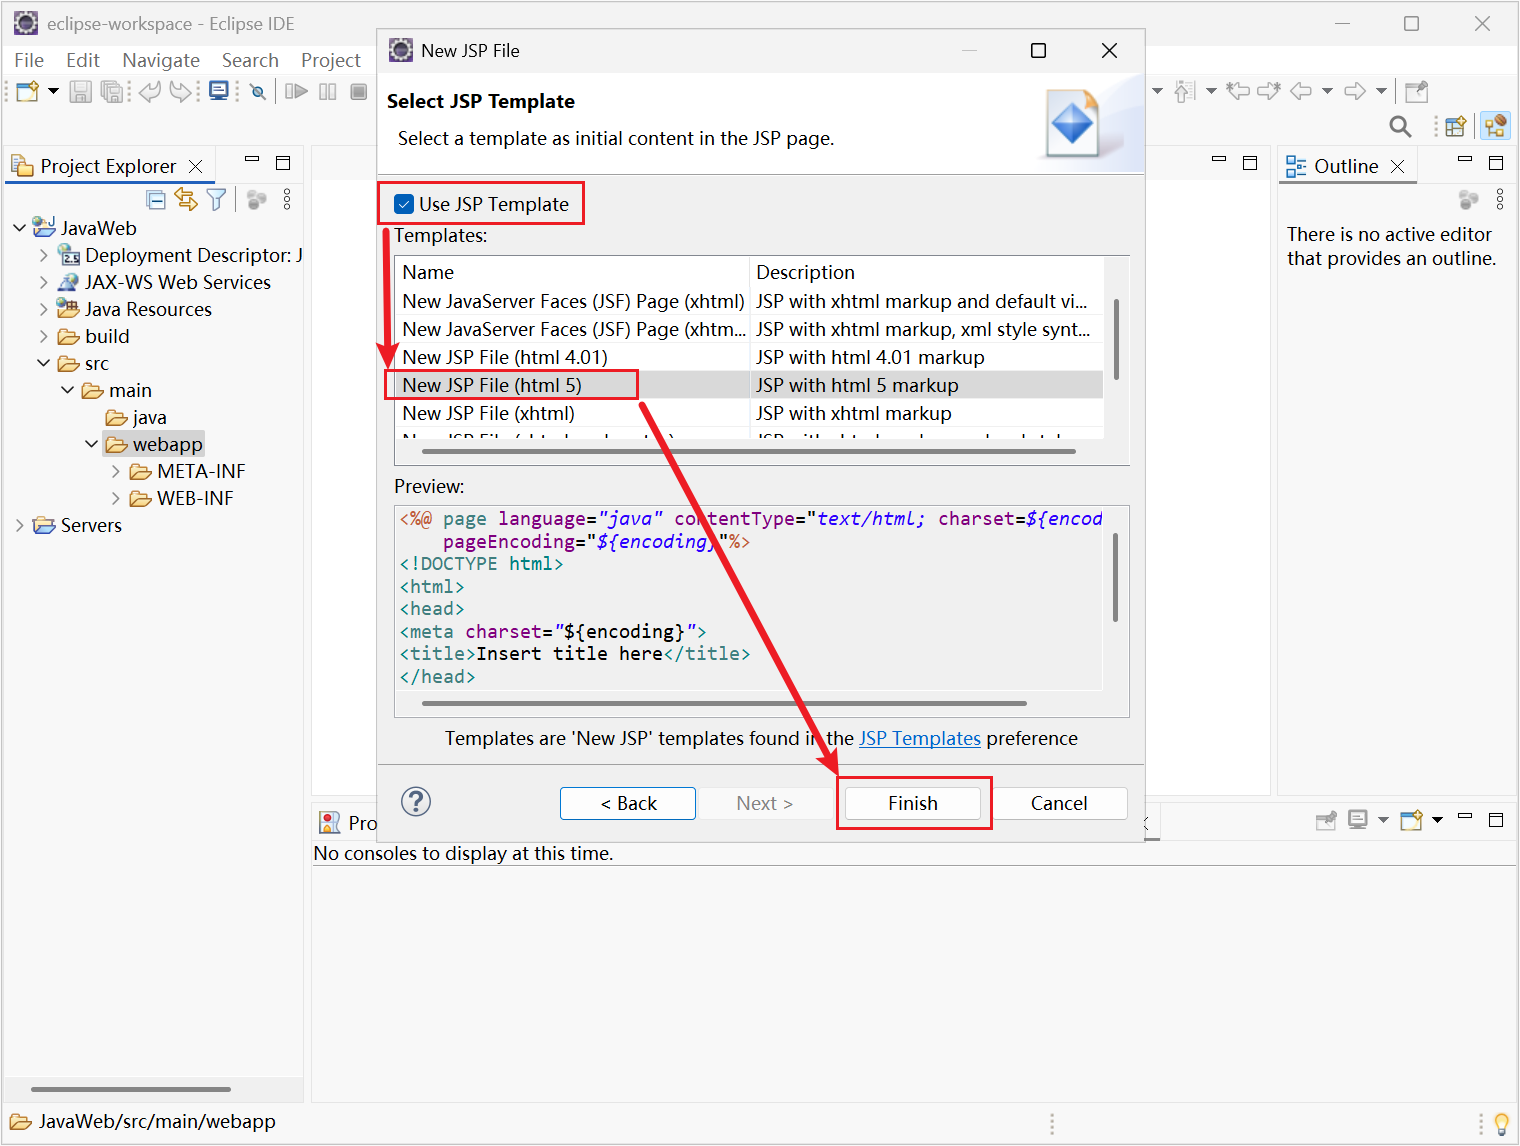Collapse the src folder
Screen dimensions: 1520x1146
pos(44,363)
